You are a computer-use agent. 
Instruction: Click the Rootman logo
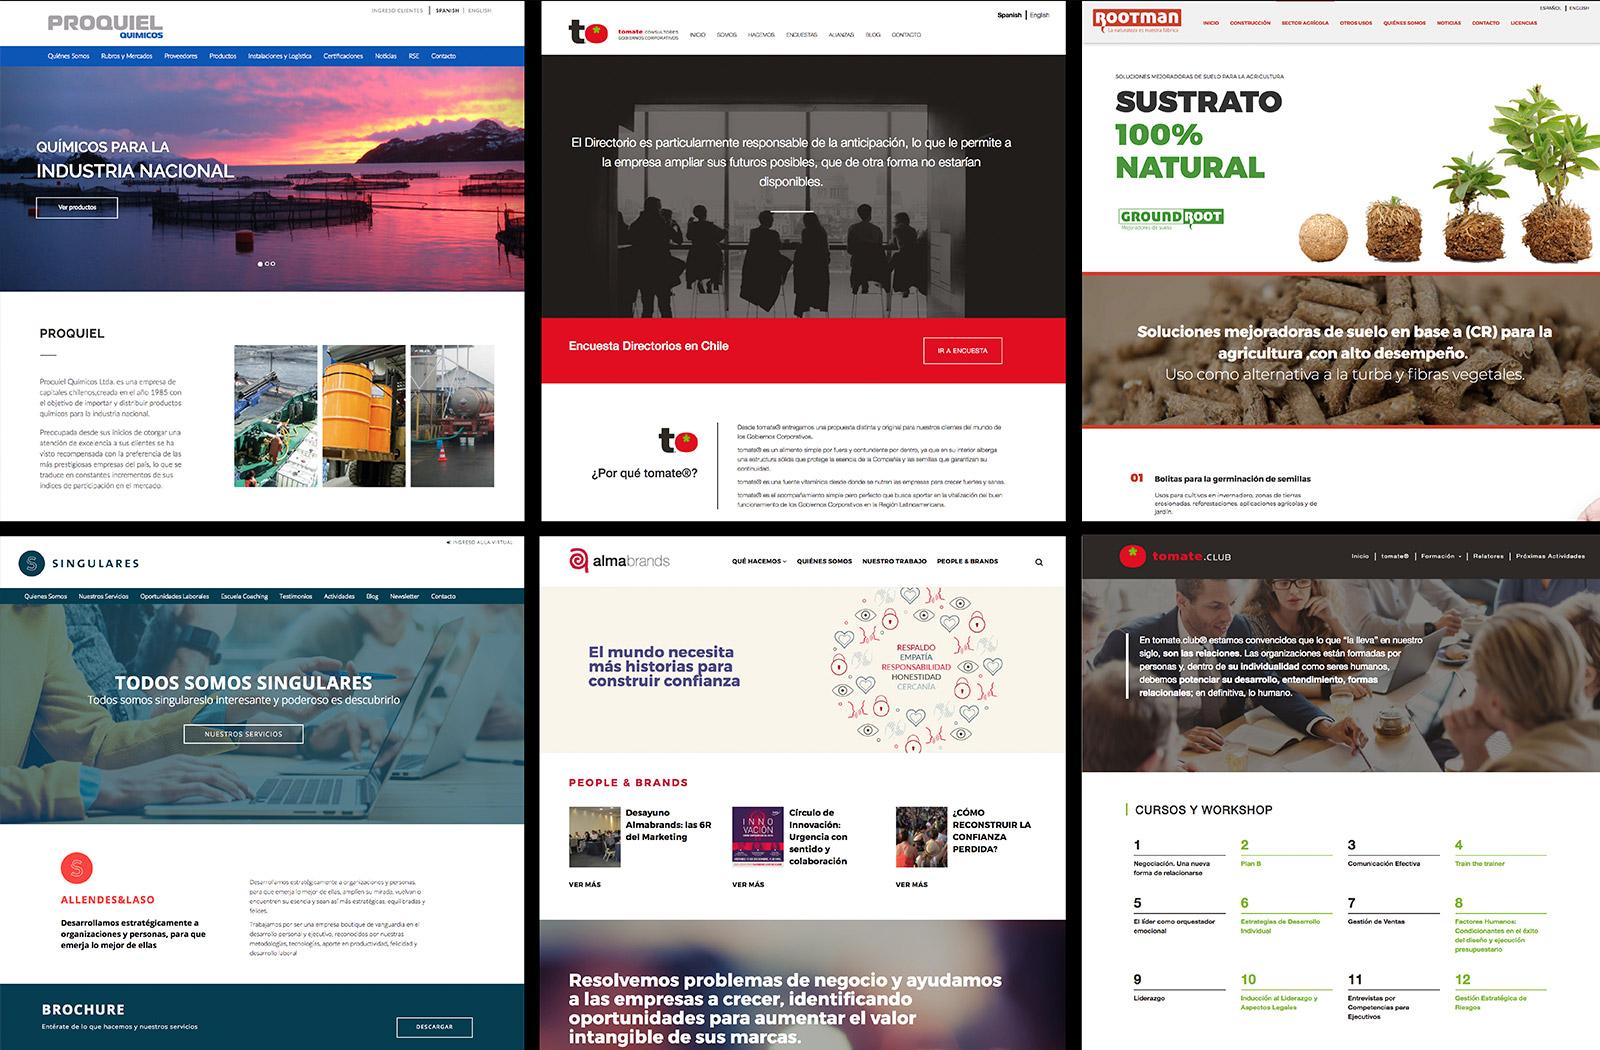coord(1137,20)
